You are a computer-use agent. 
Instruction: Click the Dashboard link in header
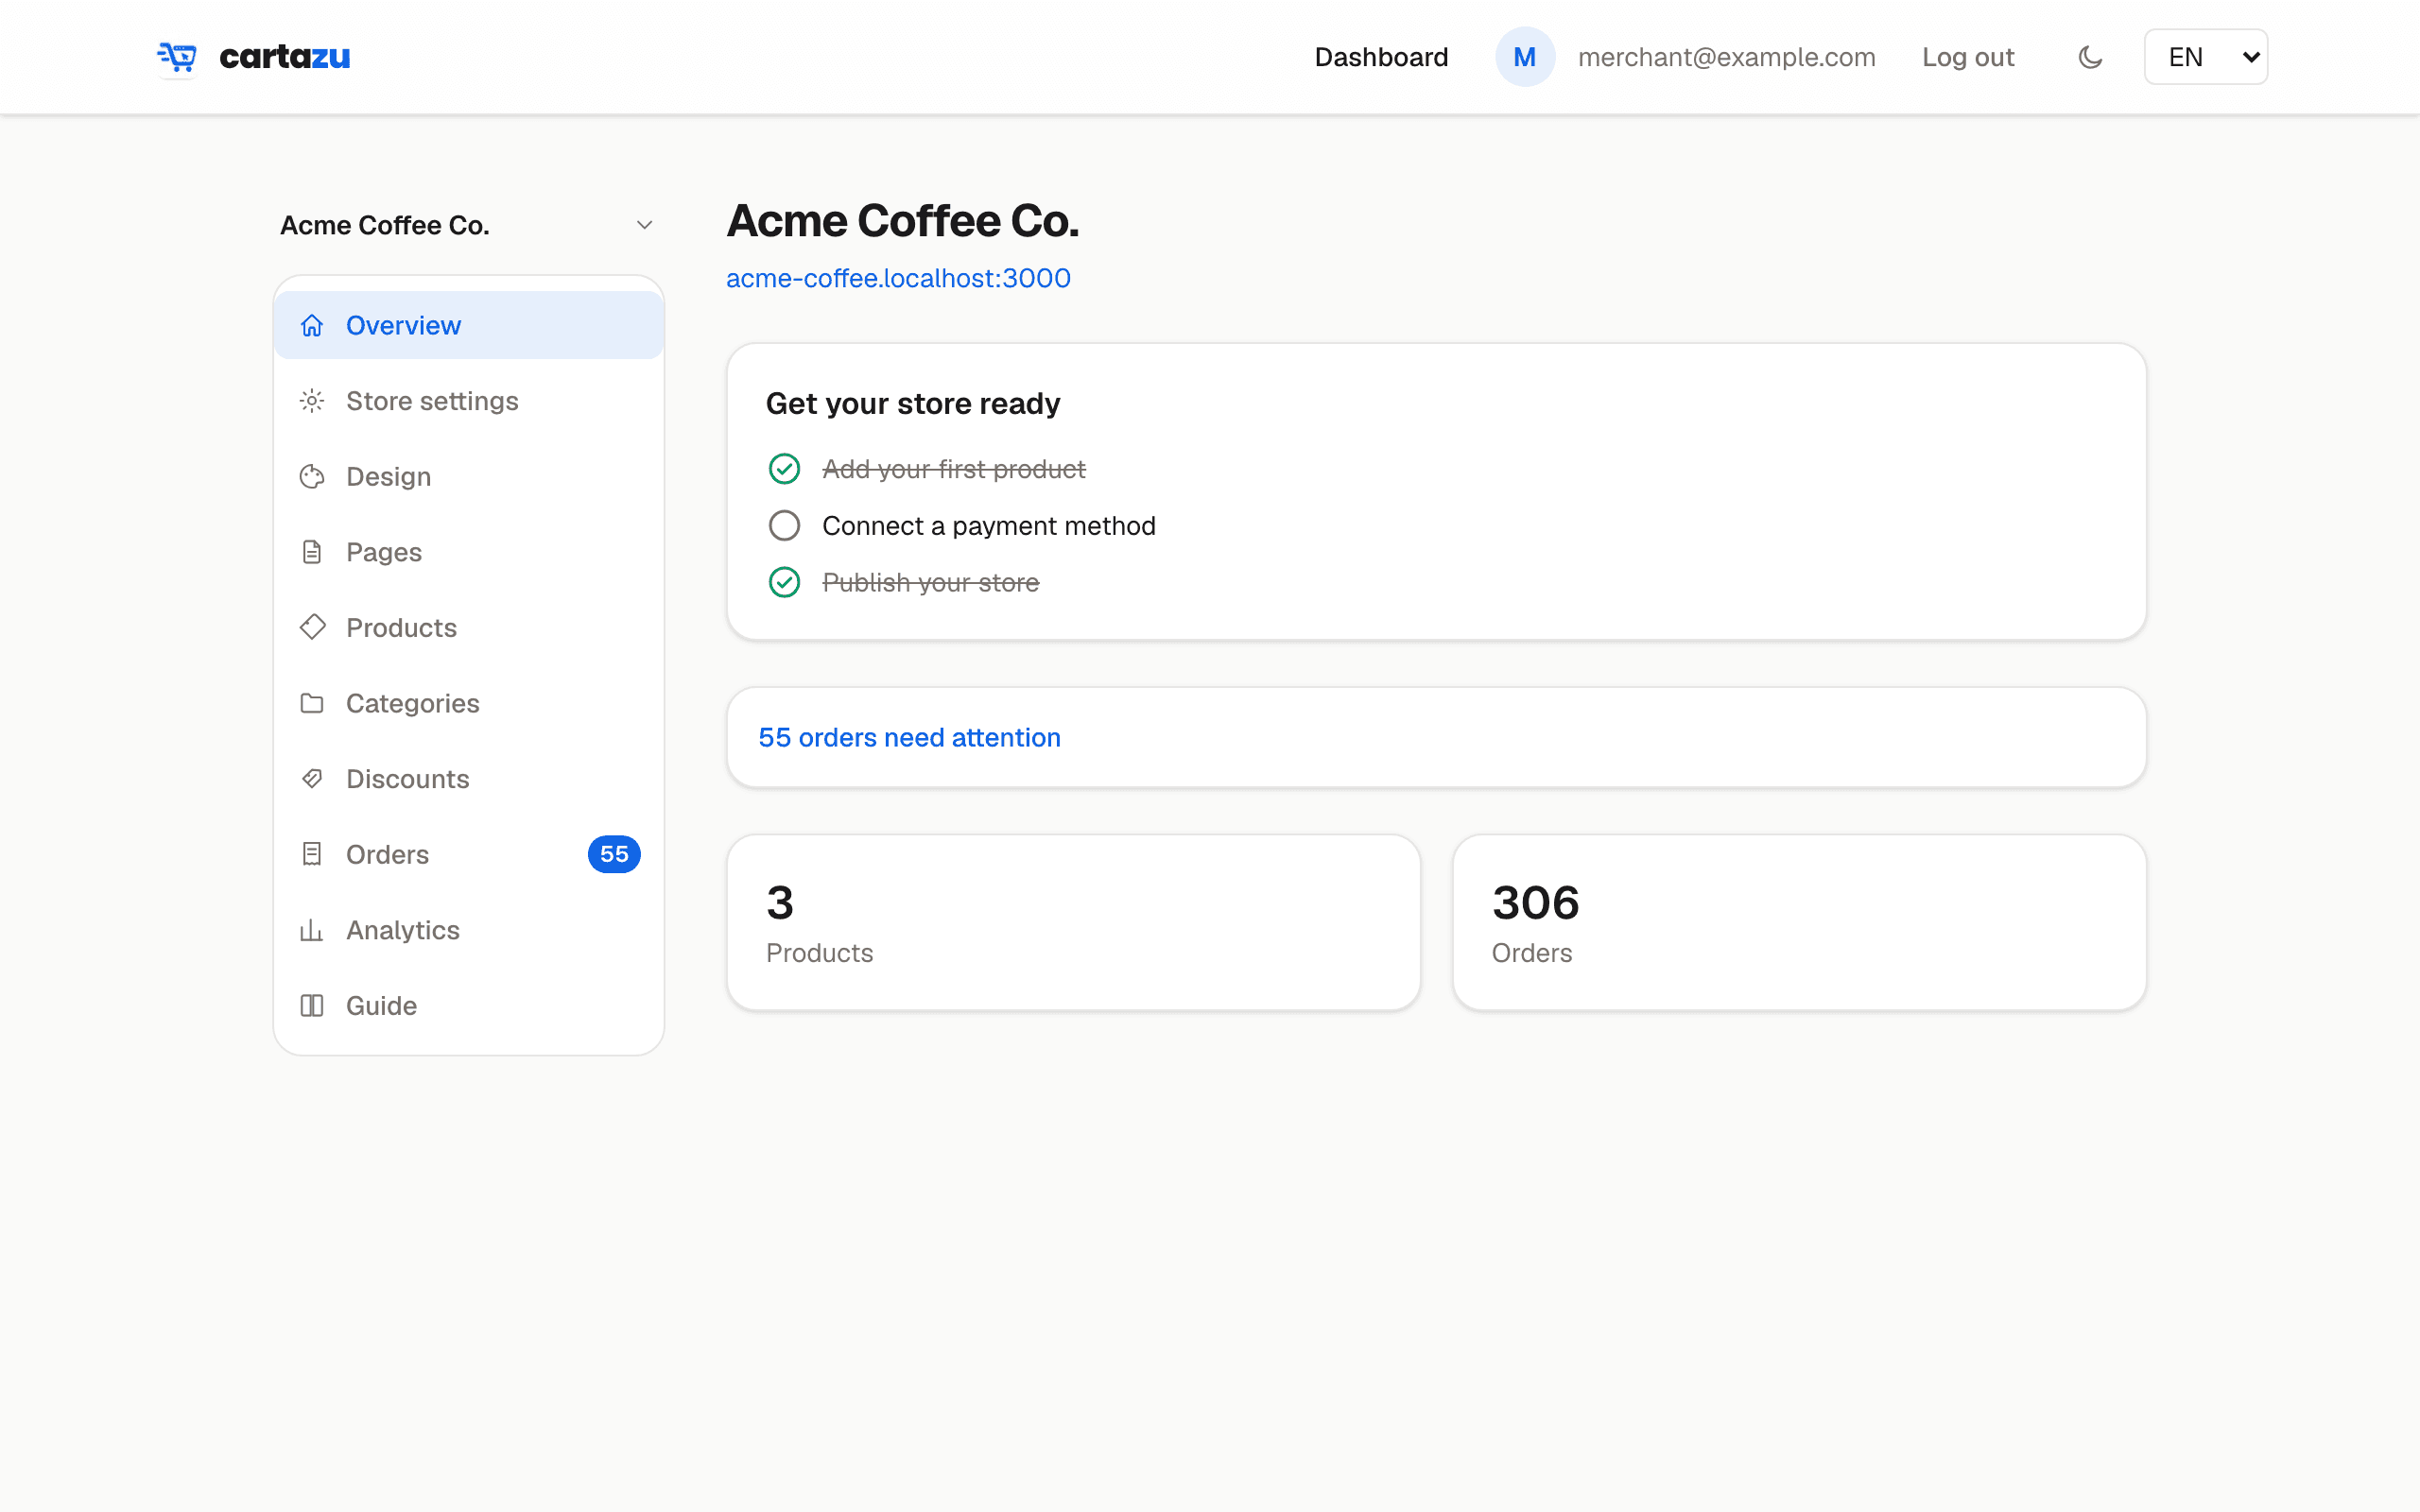(x=1381, y=57)
